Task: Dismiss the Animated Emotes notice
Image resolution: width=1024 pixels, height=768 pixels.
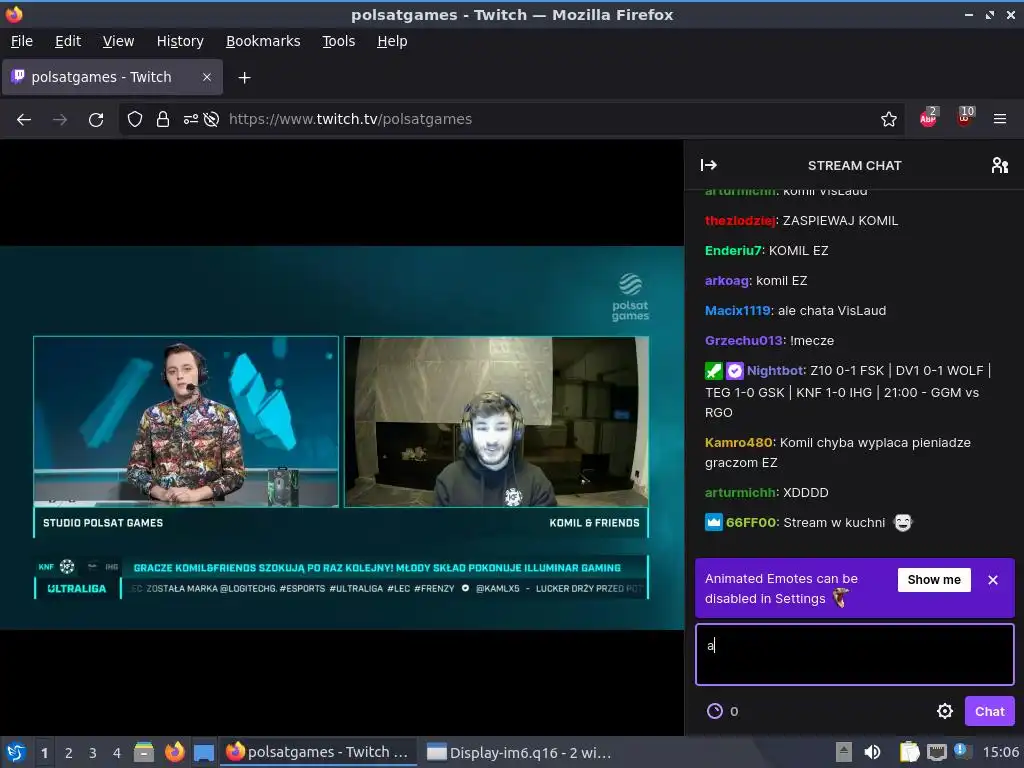Action: [x=993, y=580]
